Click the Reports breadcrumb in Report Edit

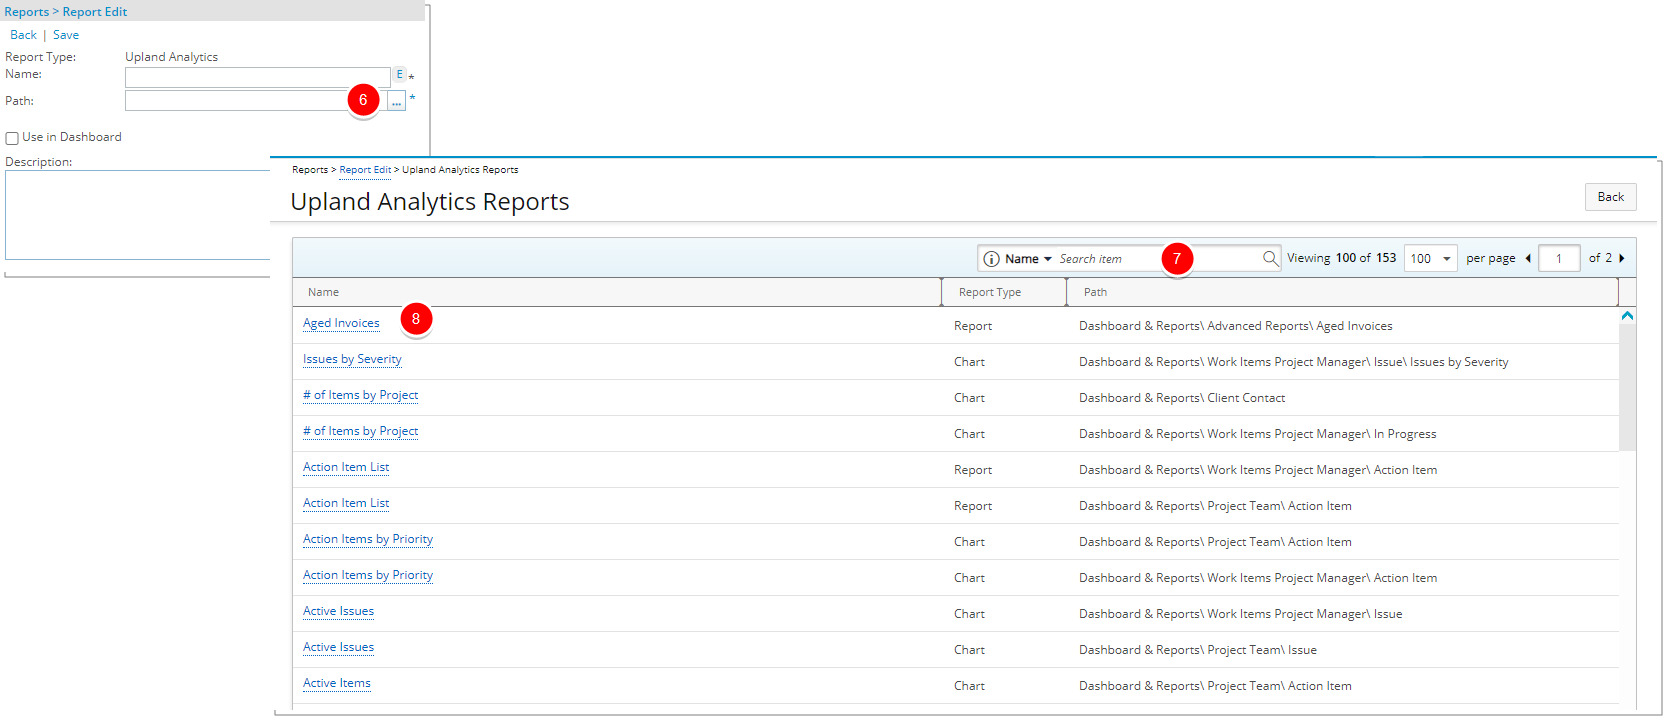pos(27,12)
